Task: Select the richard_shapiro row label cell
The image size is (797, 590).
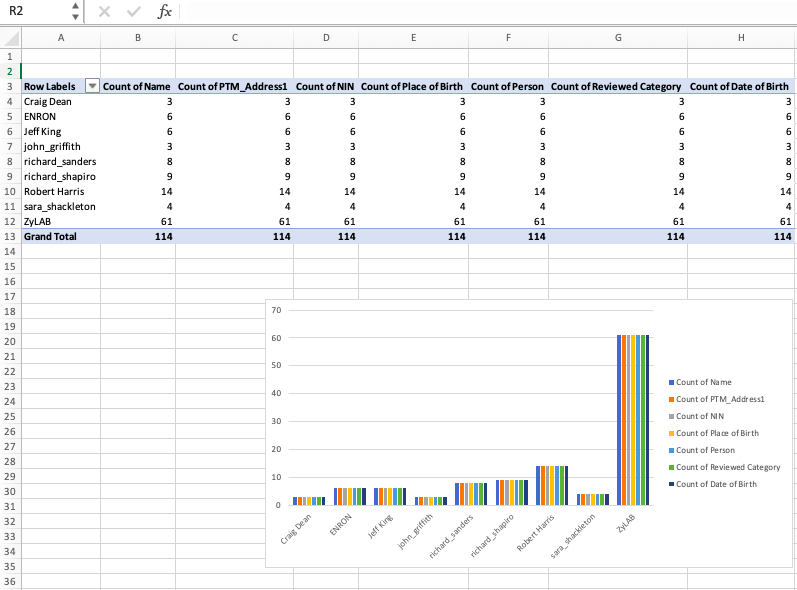Action: tap(61, 176)
